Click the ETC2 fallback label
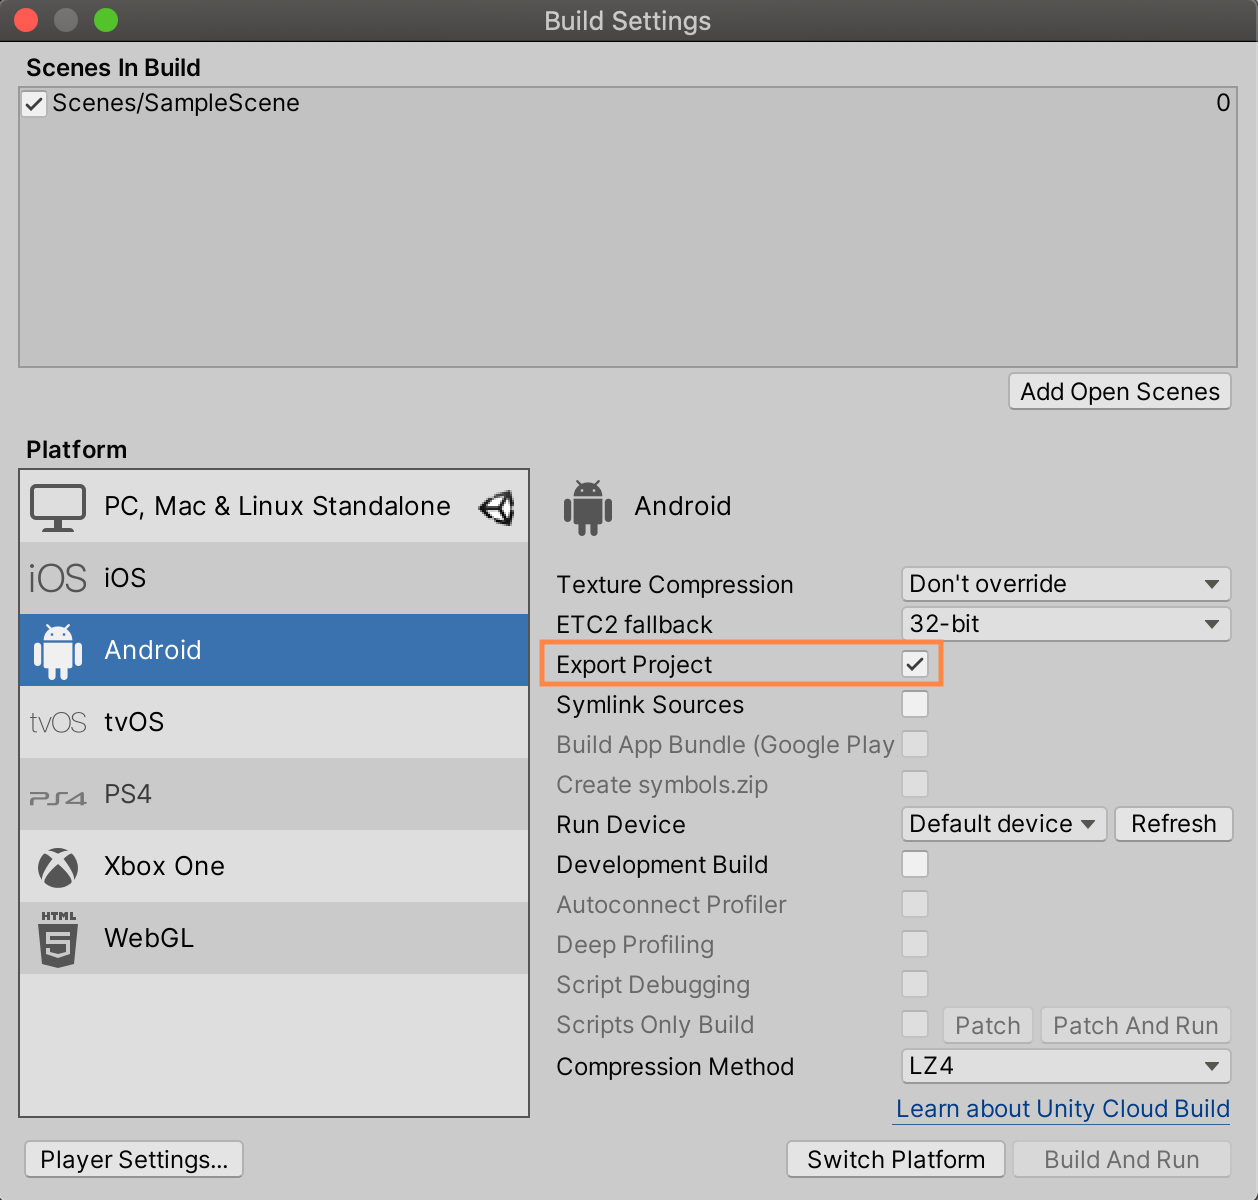The image size is (1258, 1200). pos(634,625)
